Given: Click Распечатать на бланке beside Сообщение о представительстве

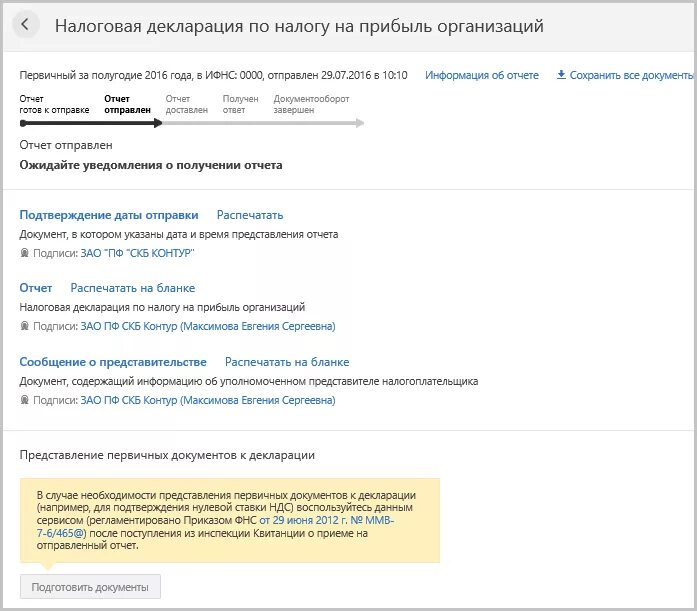Looking at the screenshot, I should click(287, 362).
